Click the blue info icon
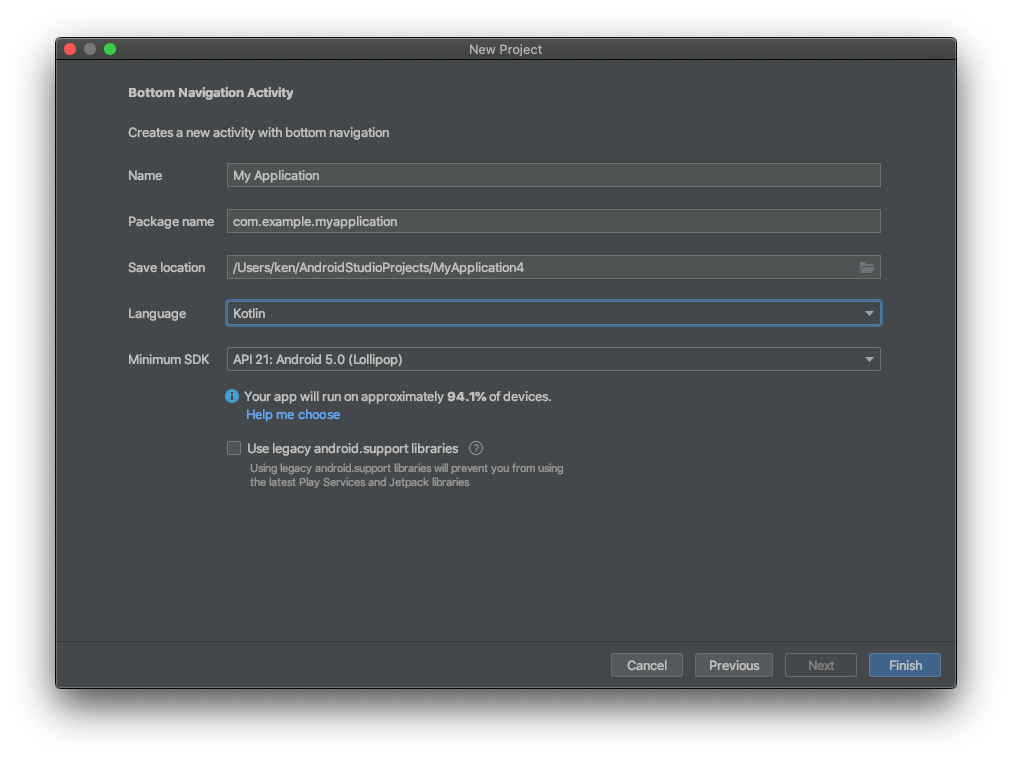 click(232, 397)
